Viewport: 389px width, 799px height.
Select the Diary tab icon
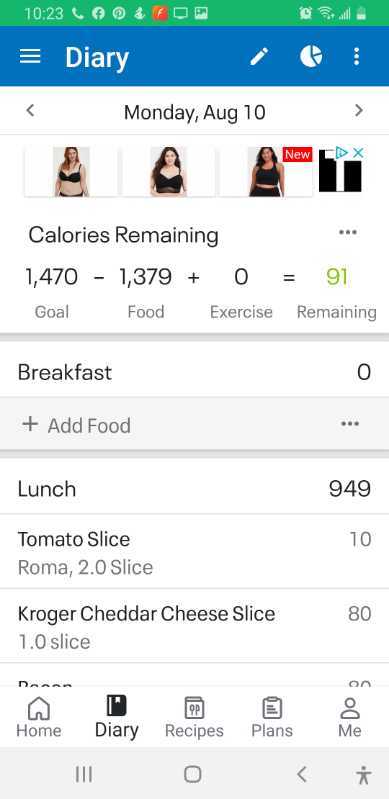coord(116,706)
